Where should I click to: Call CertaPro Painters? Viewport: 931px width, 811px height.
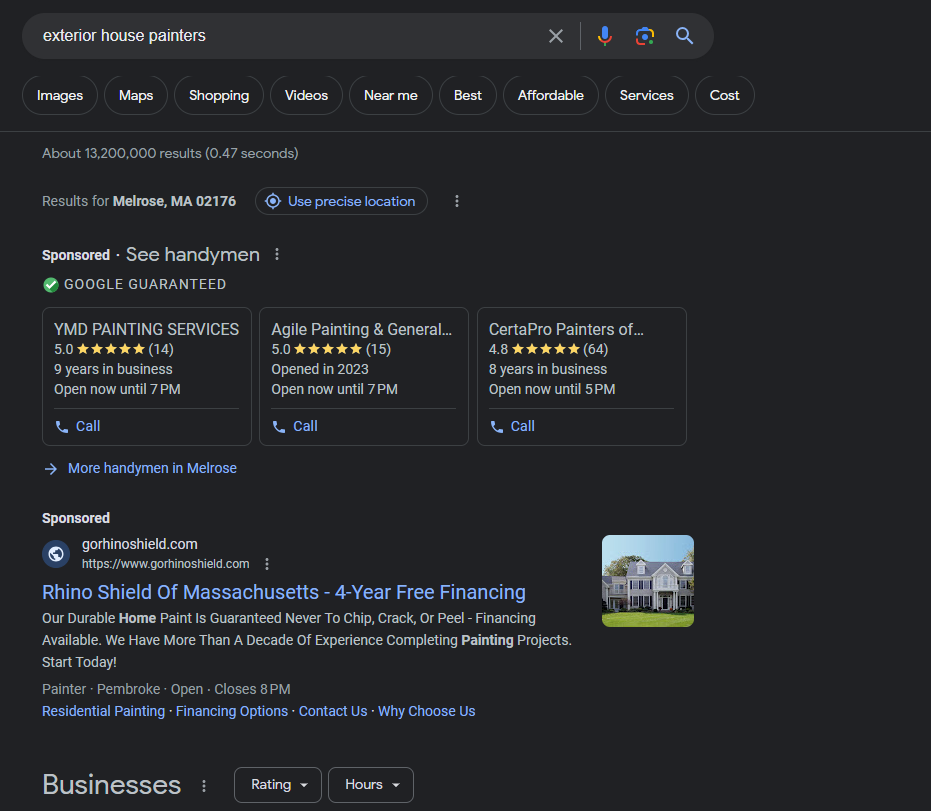click(512, 426)
